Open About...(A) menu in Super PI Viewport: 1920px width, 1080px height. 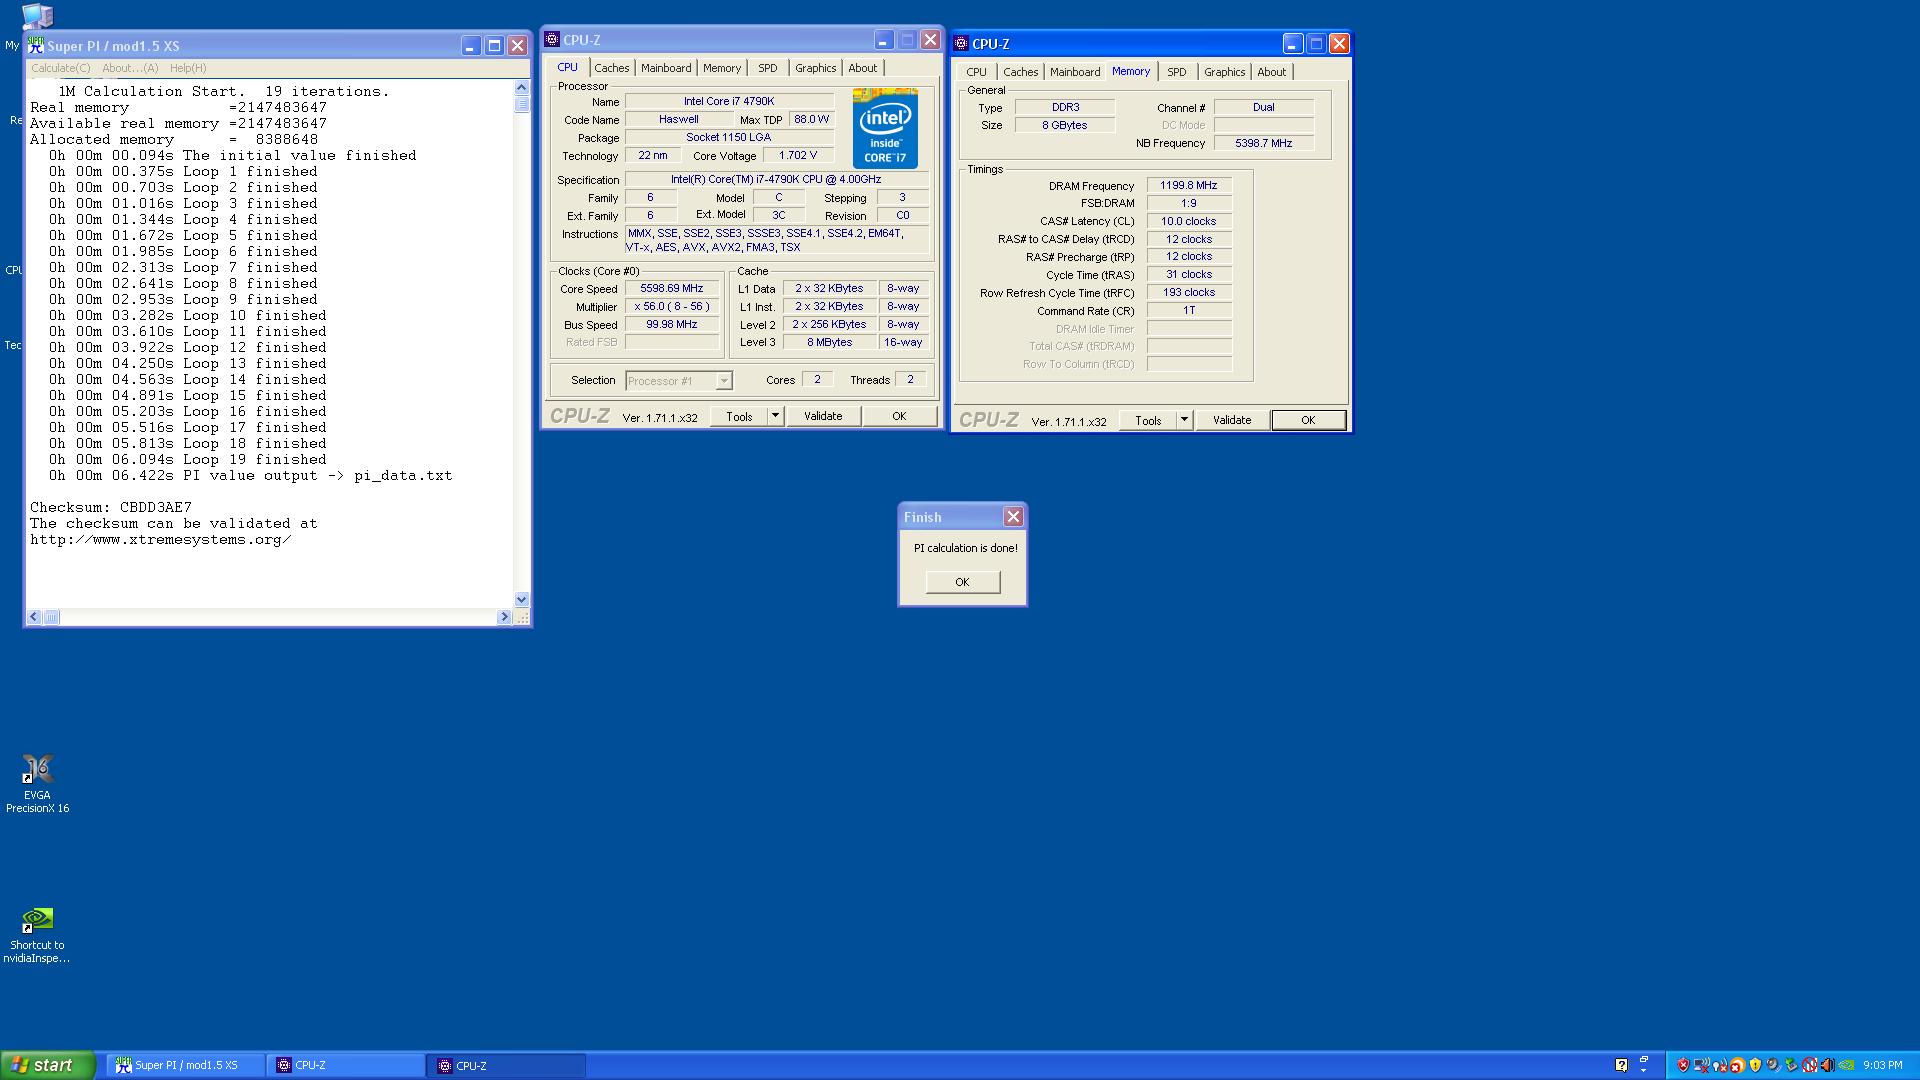pos(130,68)
